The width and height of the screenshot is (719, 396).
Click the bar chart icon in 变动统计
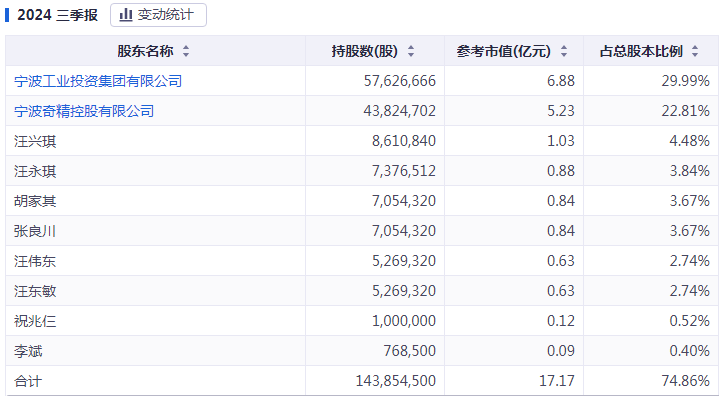[x=126, y=15]
